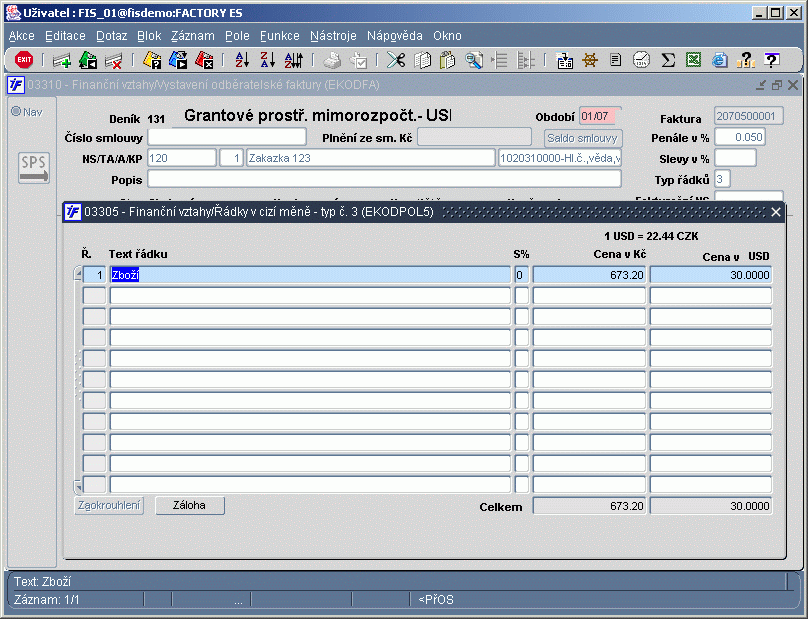Click the form export toolbar icon
The height and width of the screenshot is (619, 808).
pyautogui.click(x=564, y=61)
